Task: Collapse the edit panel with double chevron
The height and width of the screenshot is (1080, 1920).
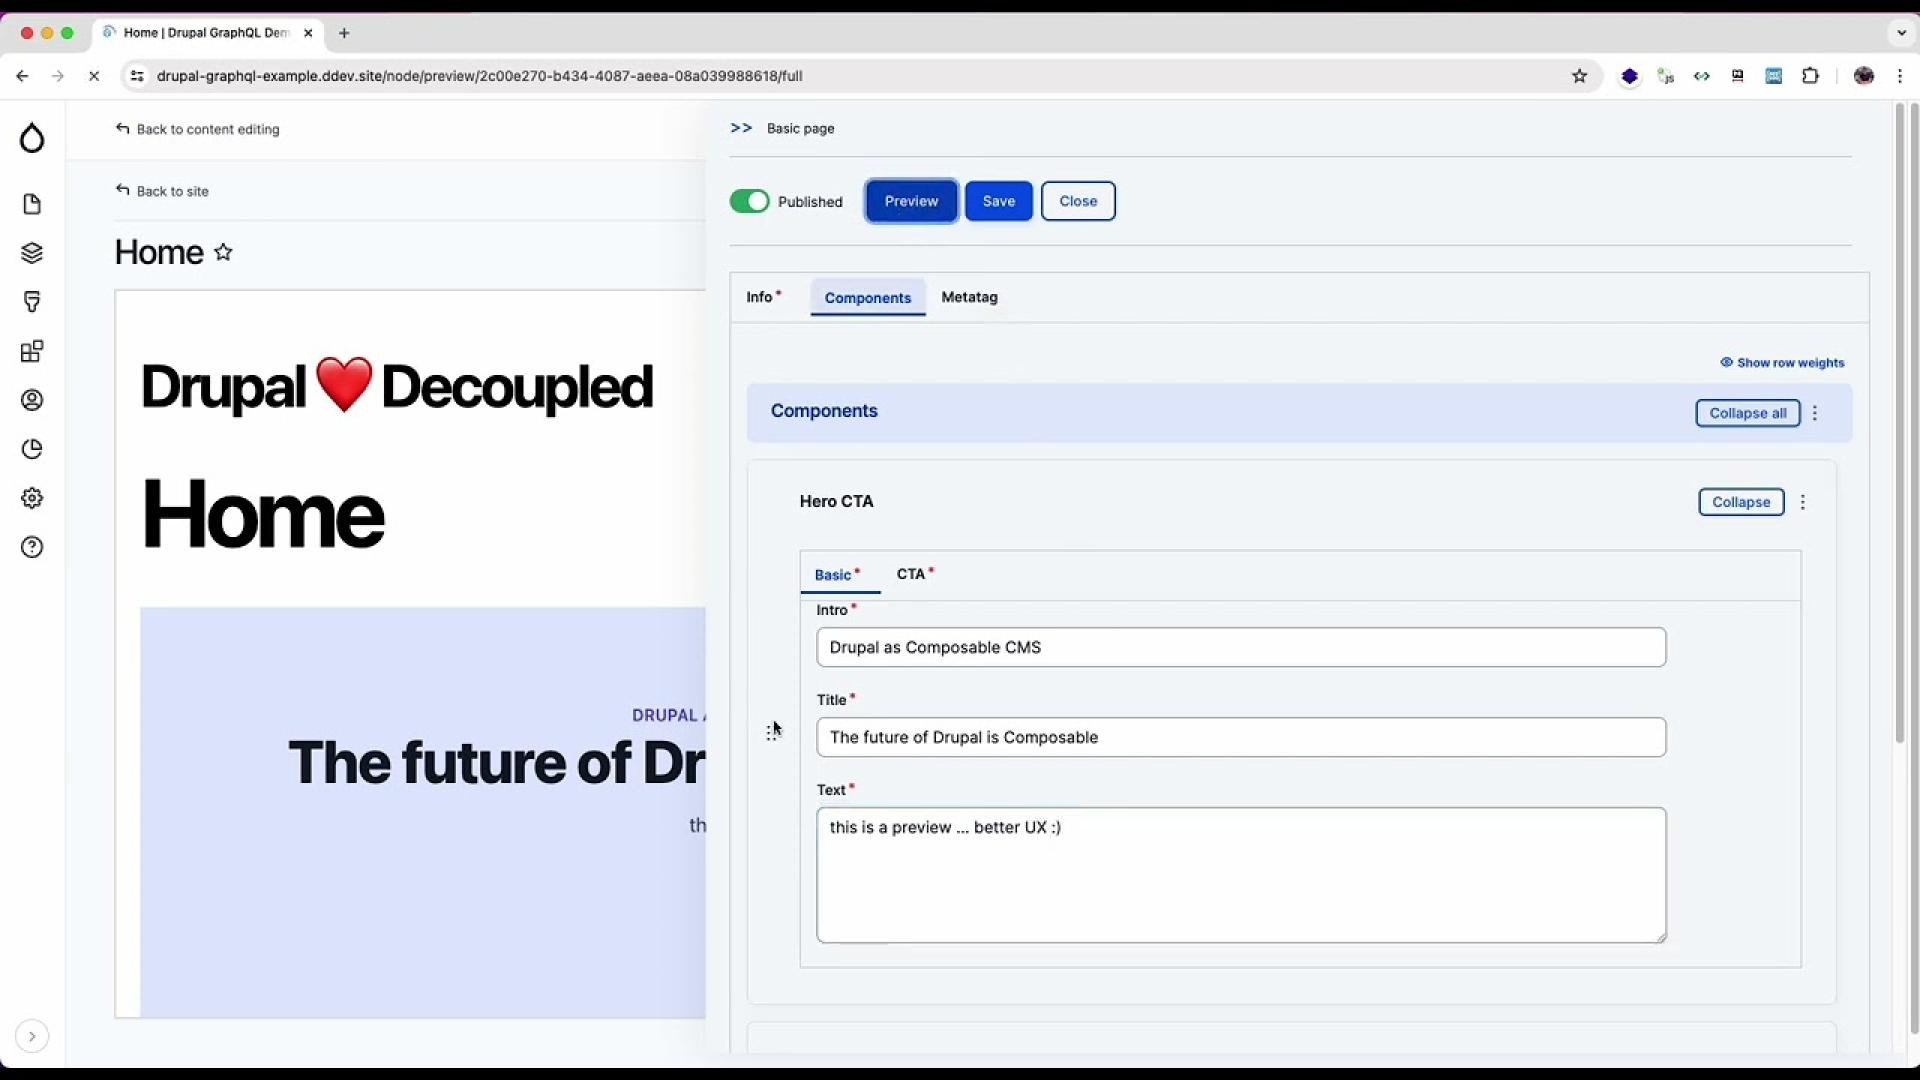Action: pyautogui.click(x=741, y=128)
